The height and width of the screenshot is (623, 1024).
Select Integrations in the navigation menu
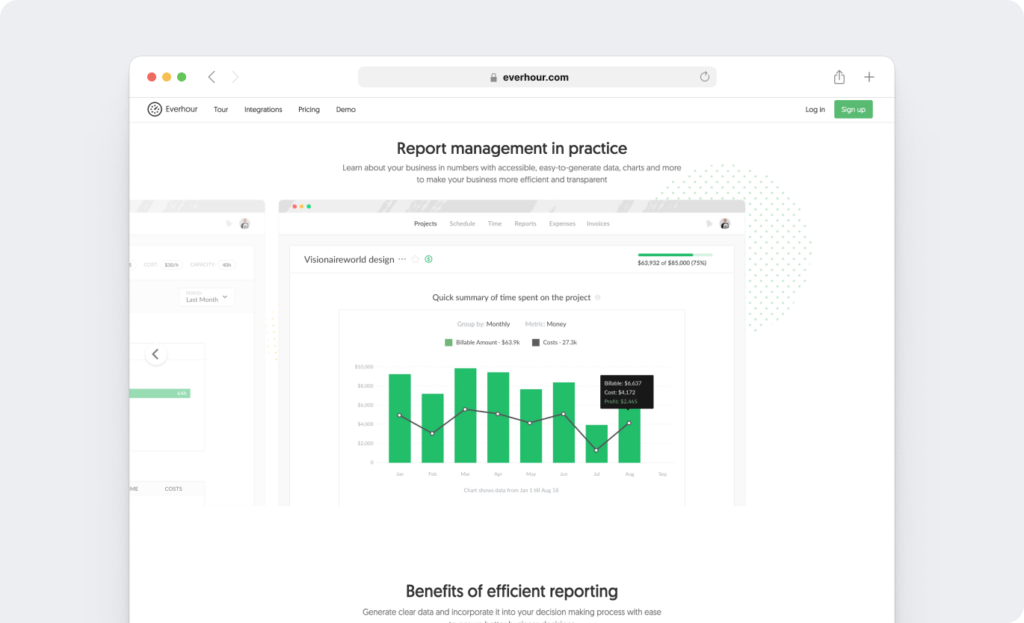coord(263,109)
